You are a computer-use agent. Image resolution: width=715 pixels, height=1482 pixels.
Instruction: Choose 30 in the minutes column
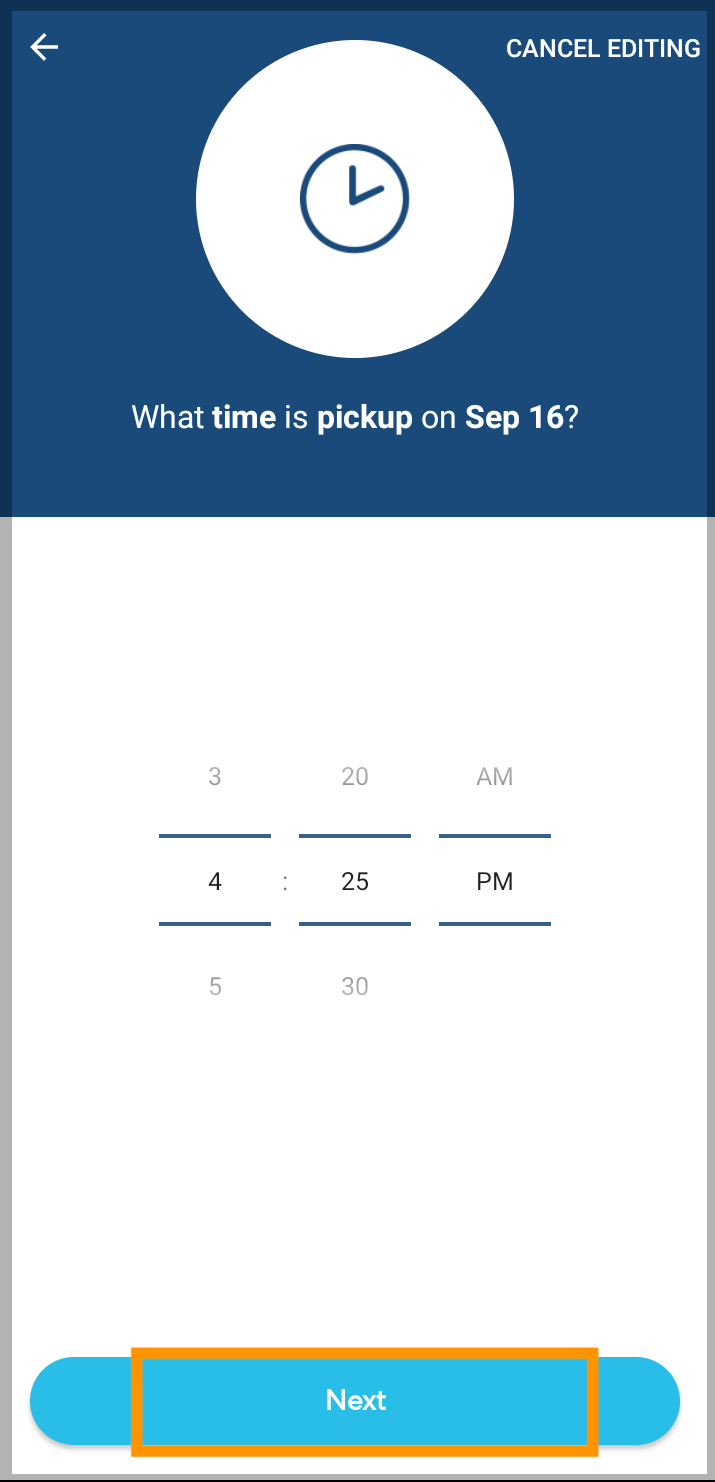point(355,986)
